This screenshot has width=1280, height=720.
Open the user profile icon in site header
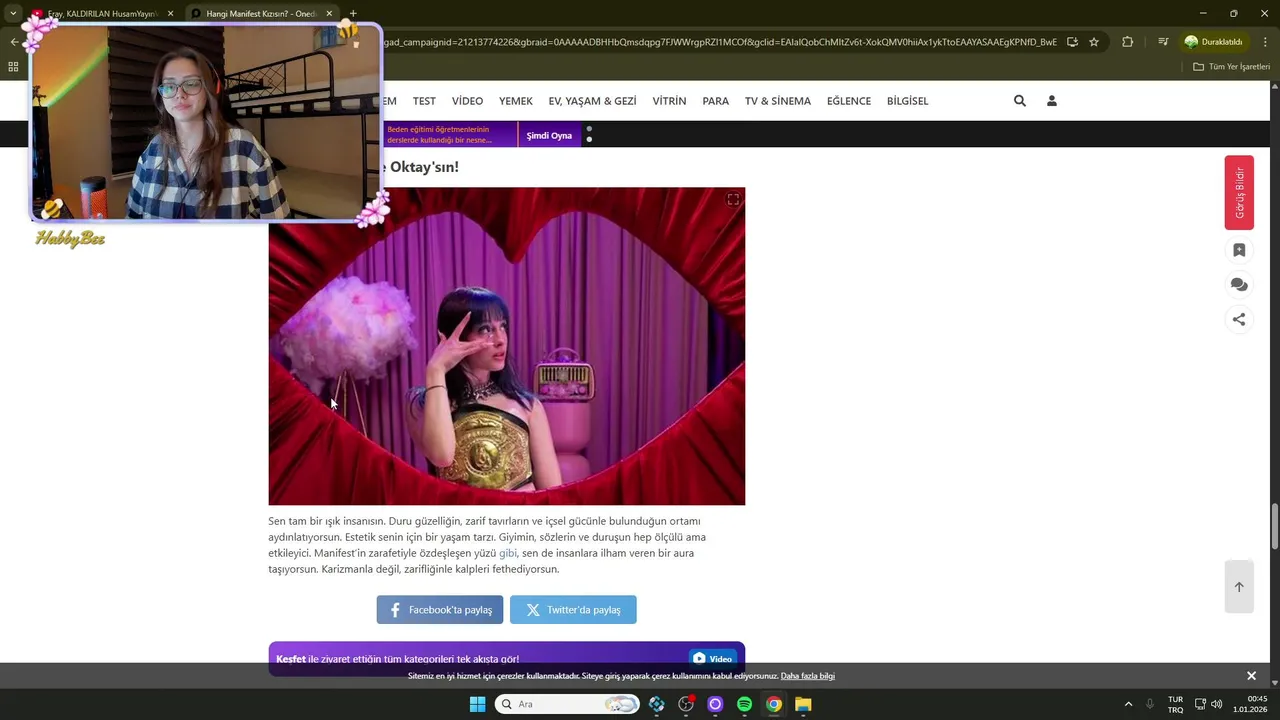point(1052,101)
